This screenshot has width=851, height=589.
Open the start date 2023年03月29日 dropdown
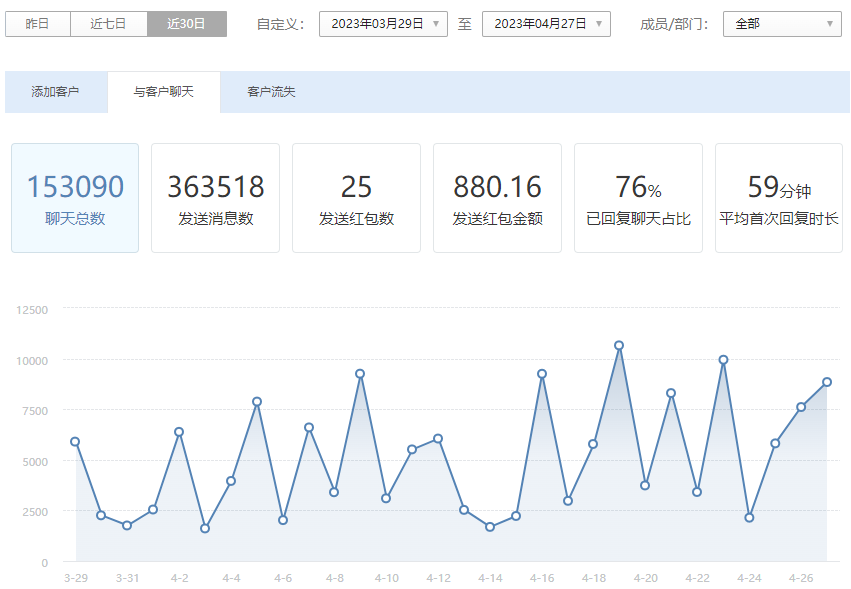(383, 24)
